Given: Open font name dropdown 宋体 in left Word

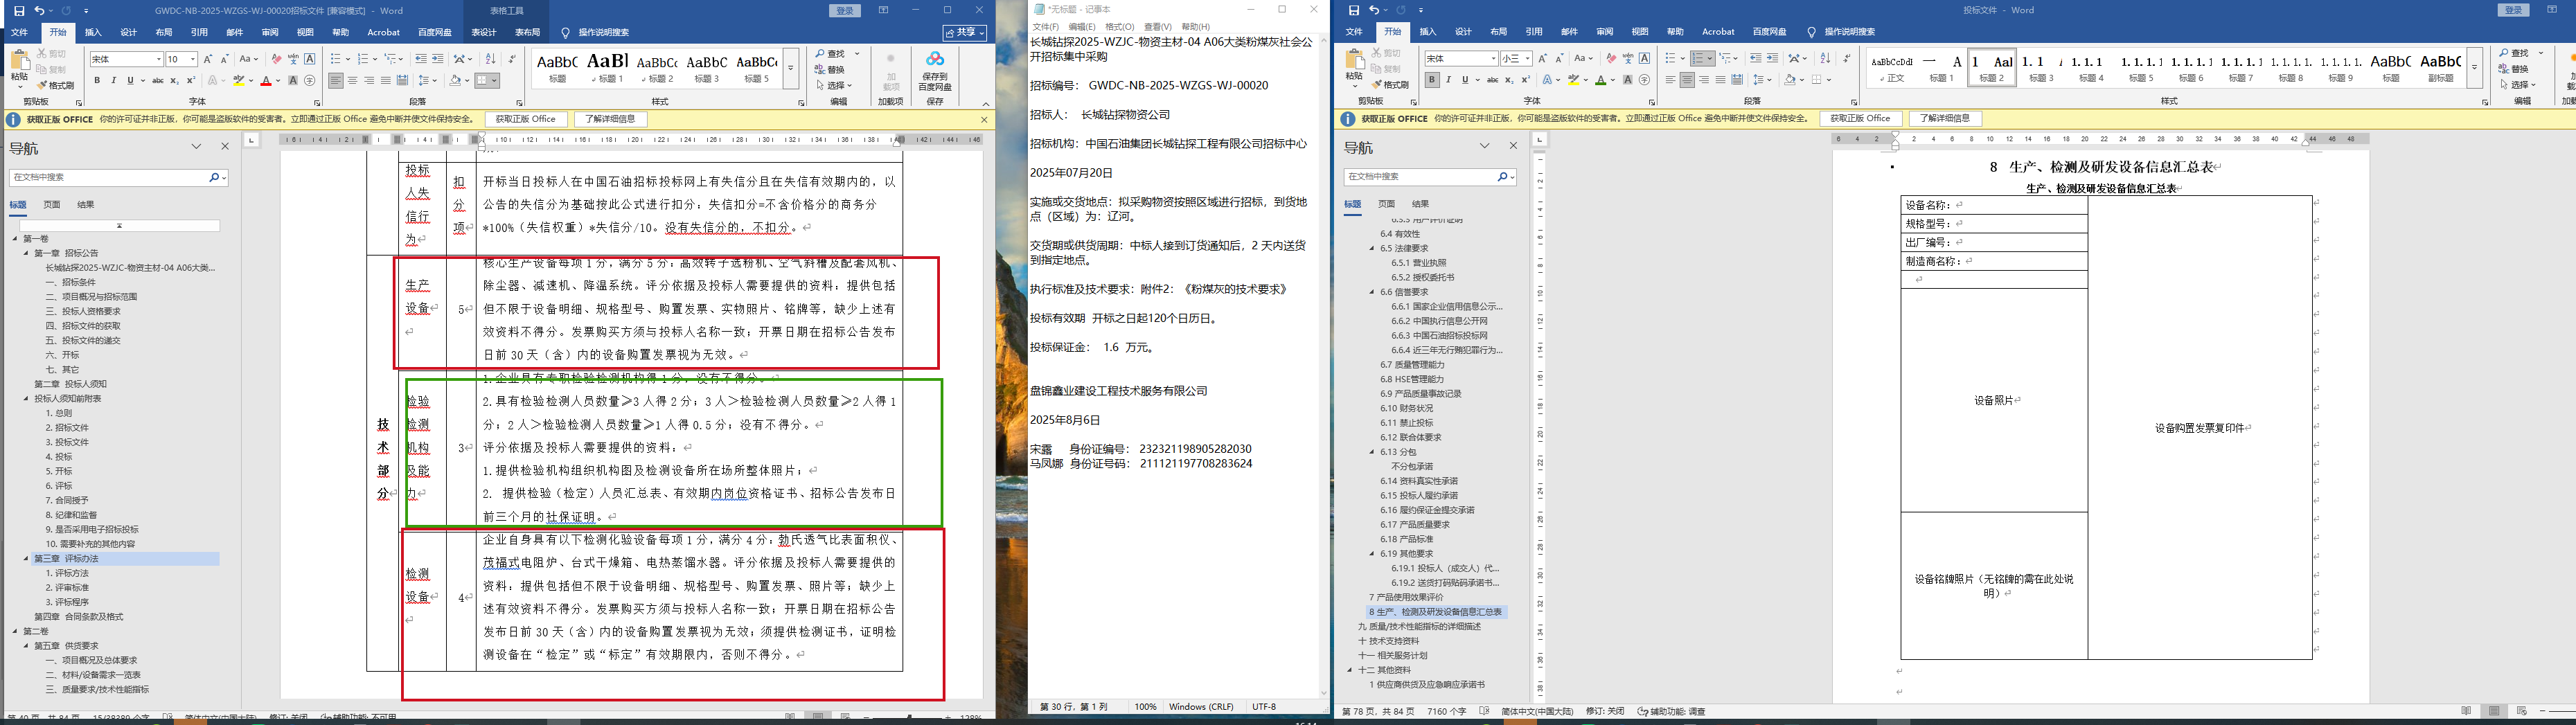Looking at the screenshot, I should [x=158, y=60].
